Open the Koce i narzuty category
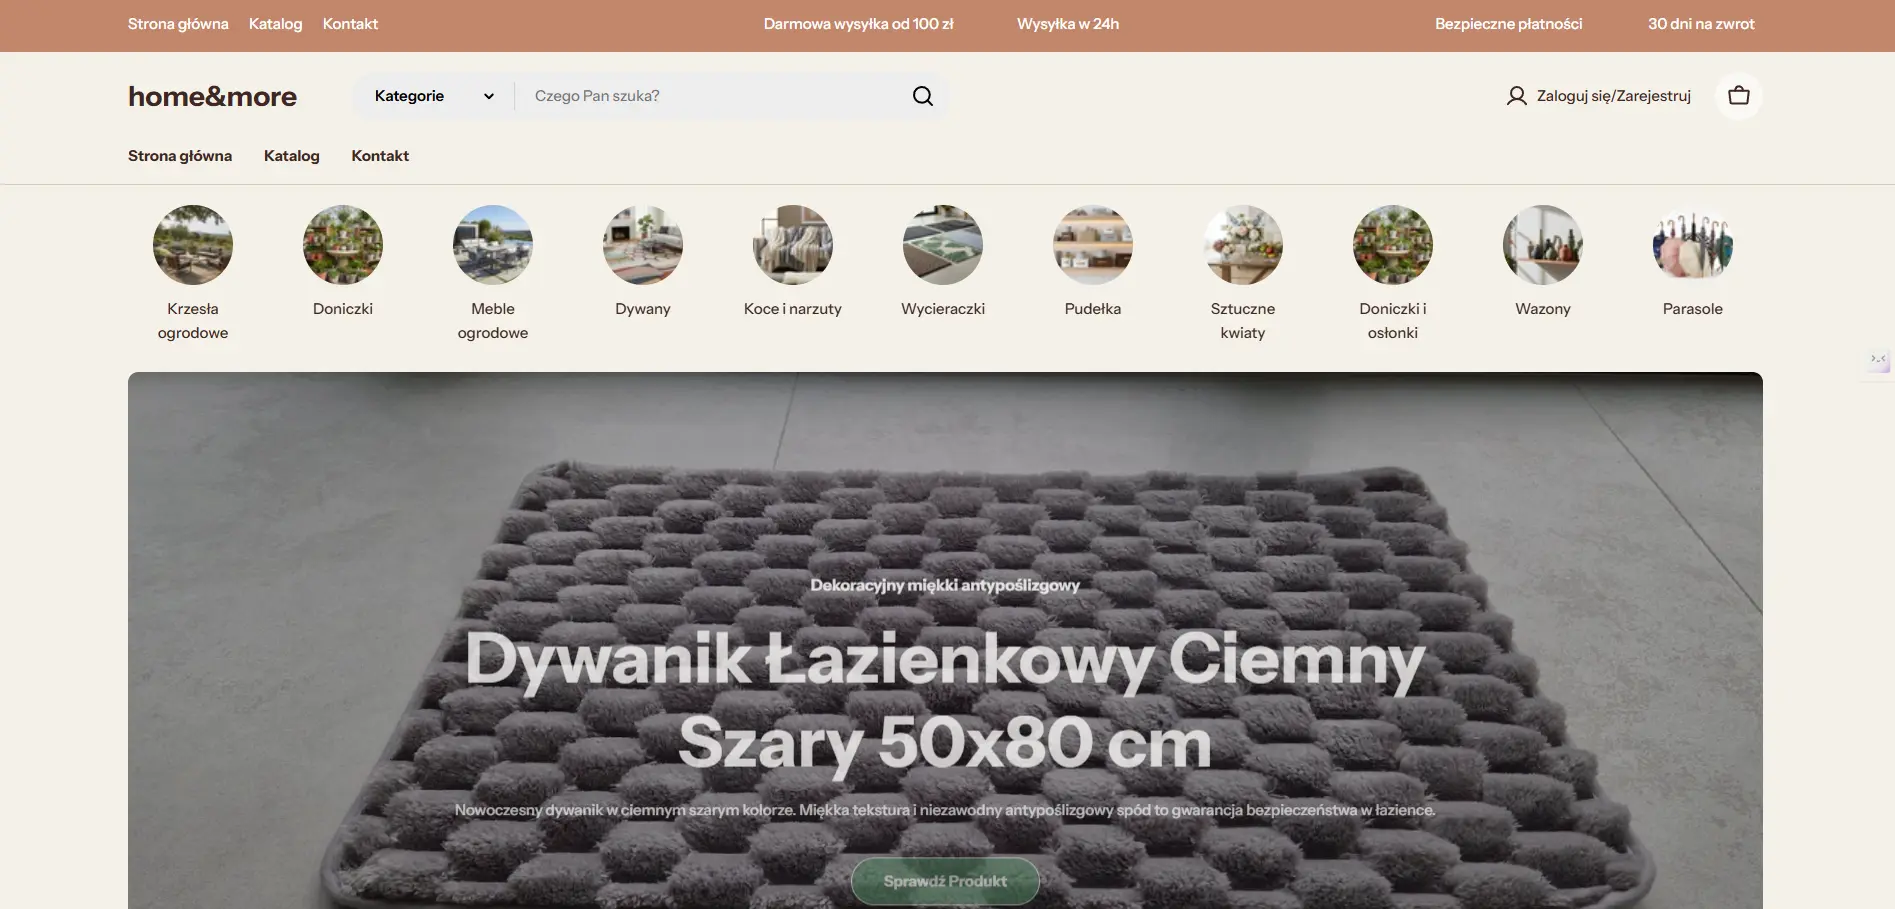 [x=792, y=244]
